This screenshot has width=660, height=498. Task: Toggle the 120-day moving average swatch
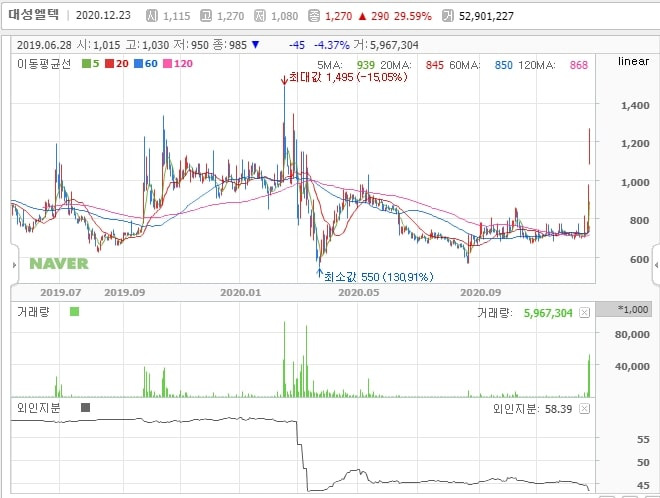[x=168, y=64]
